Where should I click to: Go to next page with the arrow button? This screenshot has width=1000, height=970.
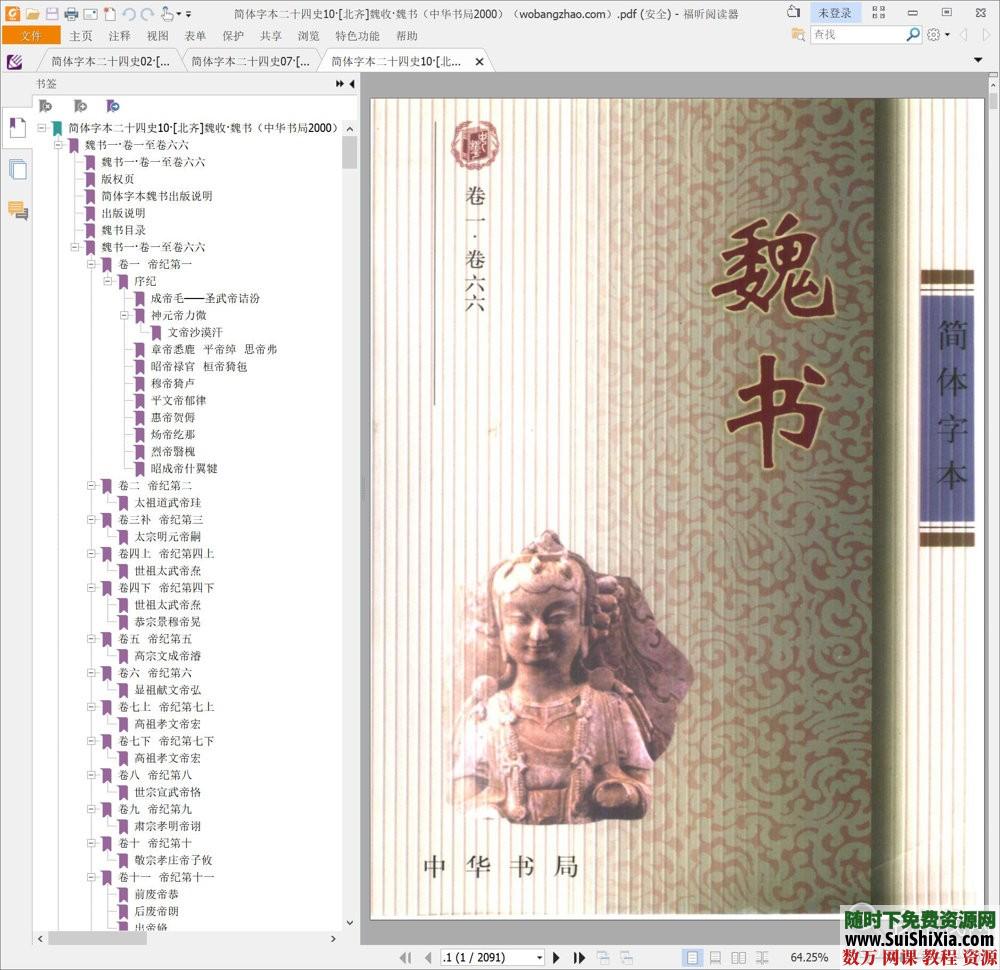(x=557, y=957)
